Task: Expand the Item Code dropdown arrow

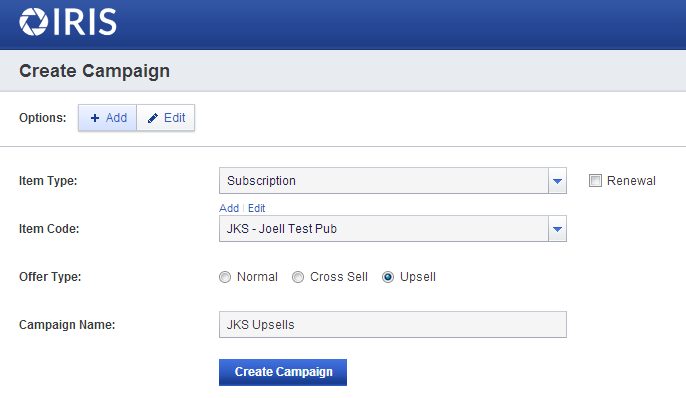Action: coord(557,229)
